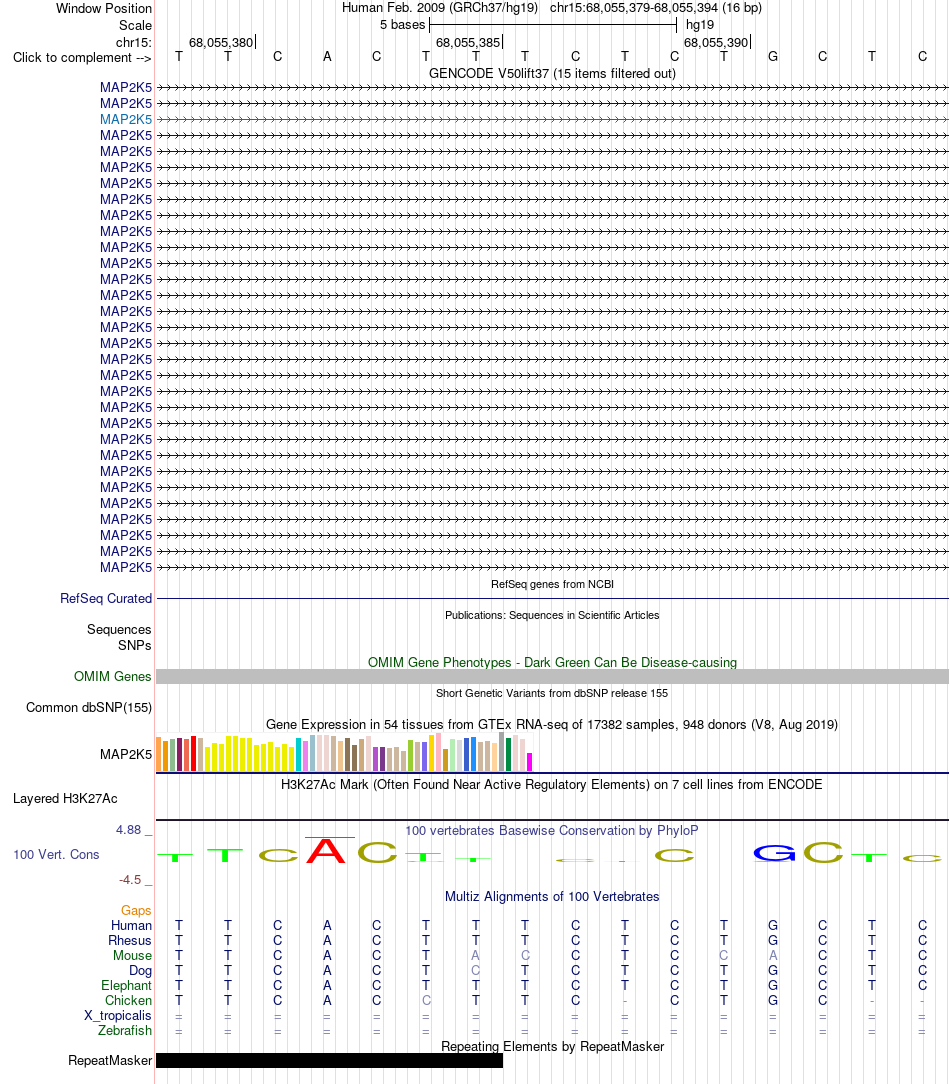The image size is (950, 1084).
Task: Click the Layered H3K27Ac track label
Action: tap(65, 799)
